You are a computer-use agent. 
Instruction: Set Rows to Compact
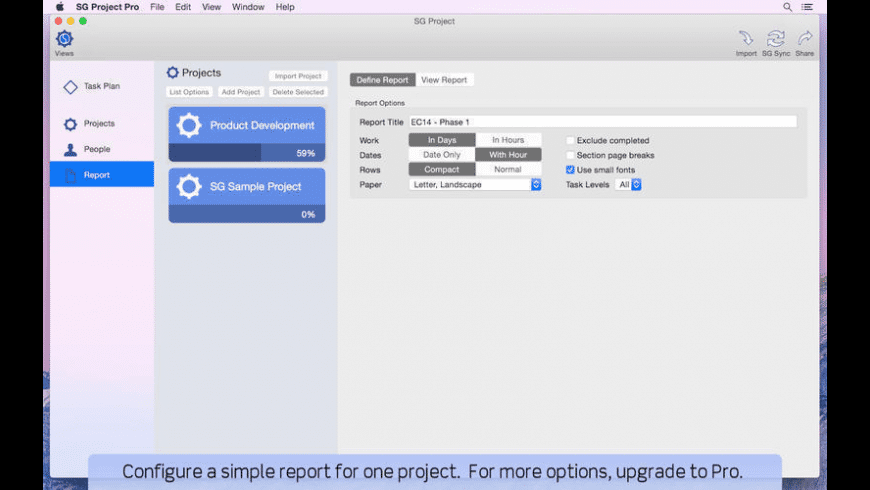[x=442, y=169]
